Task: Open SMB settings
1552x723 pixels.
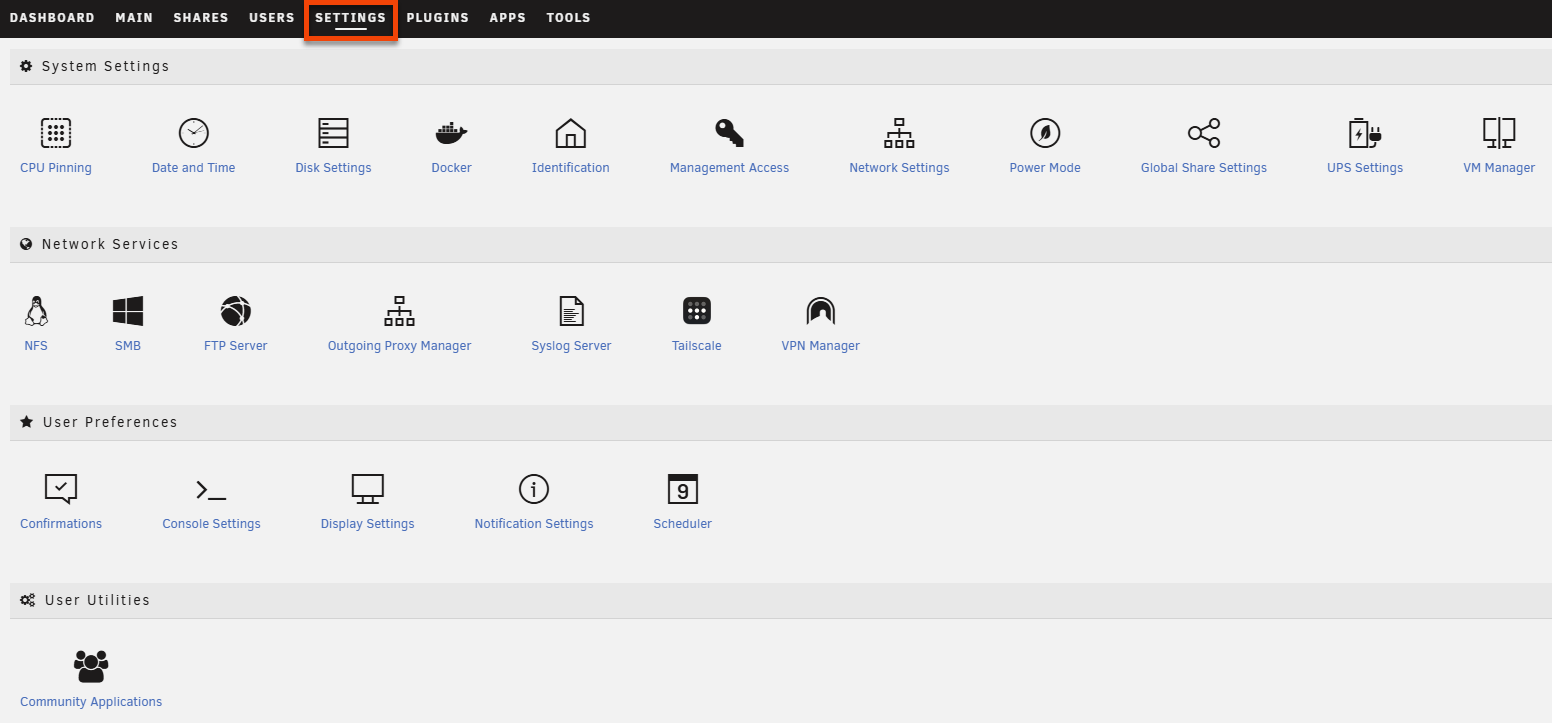Action: (x=128, y=321)
